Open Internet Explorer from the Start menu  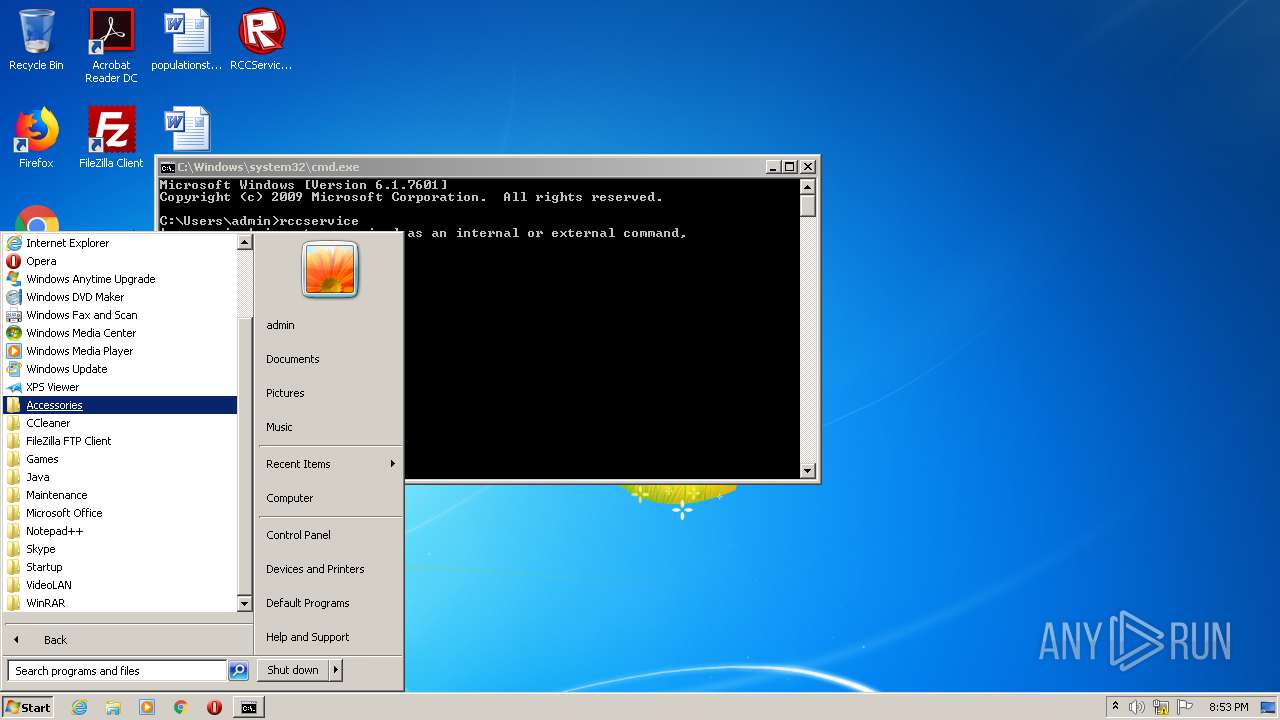click(x=120, y=243)
